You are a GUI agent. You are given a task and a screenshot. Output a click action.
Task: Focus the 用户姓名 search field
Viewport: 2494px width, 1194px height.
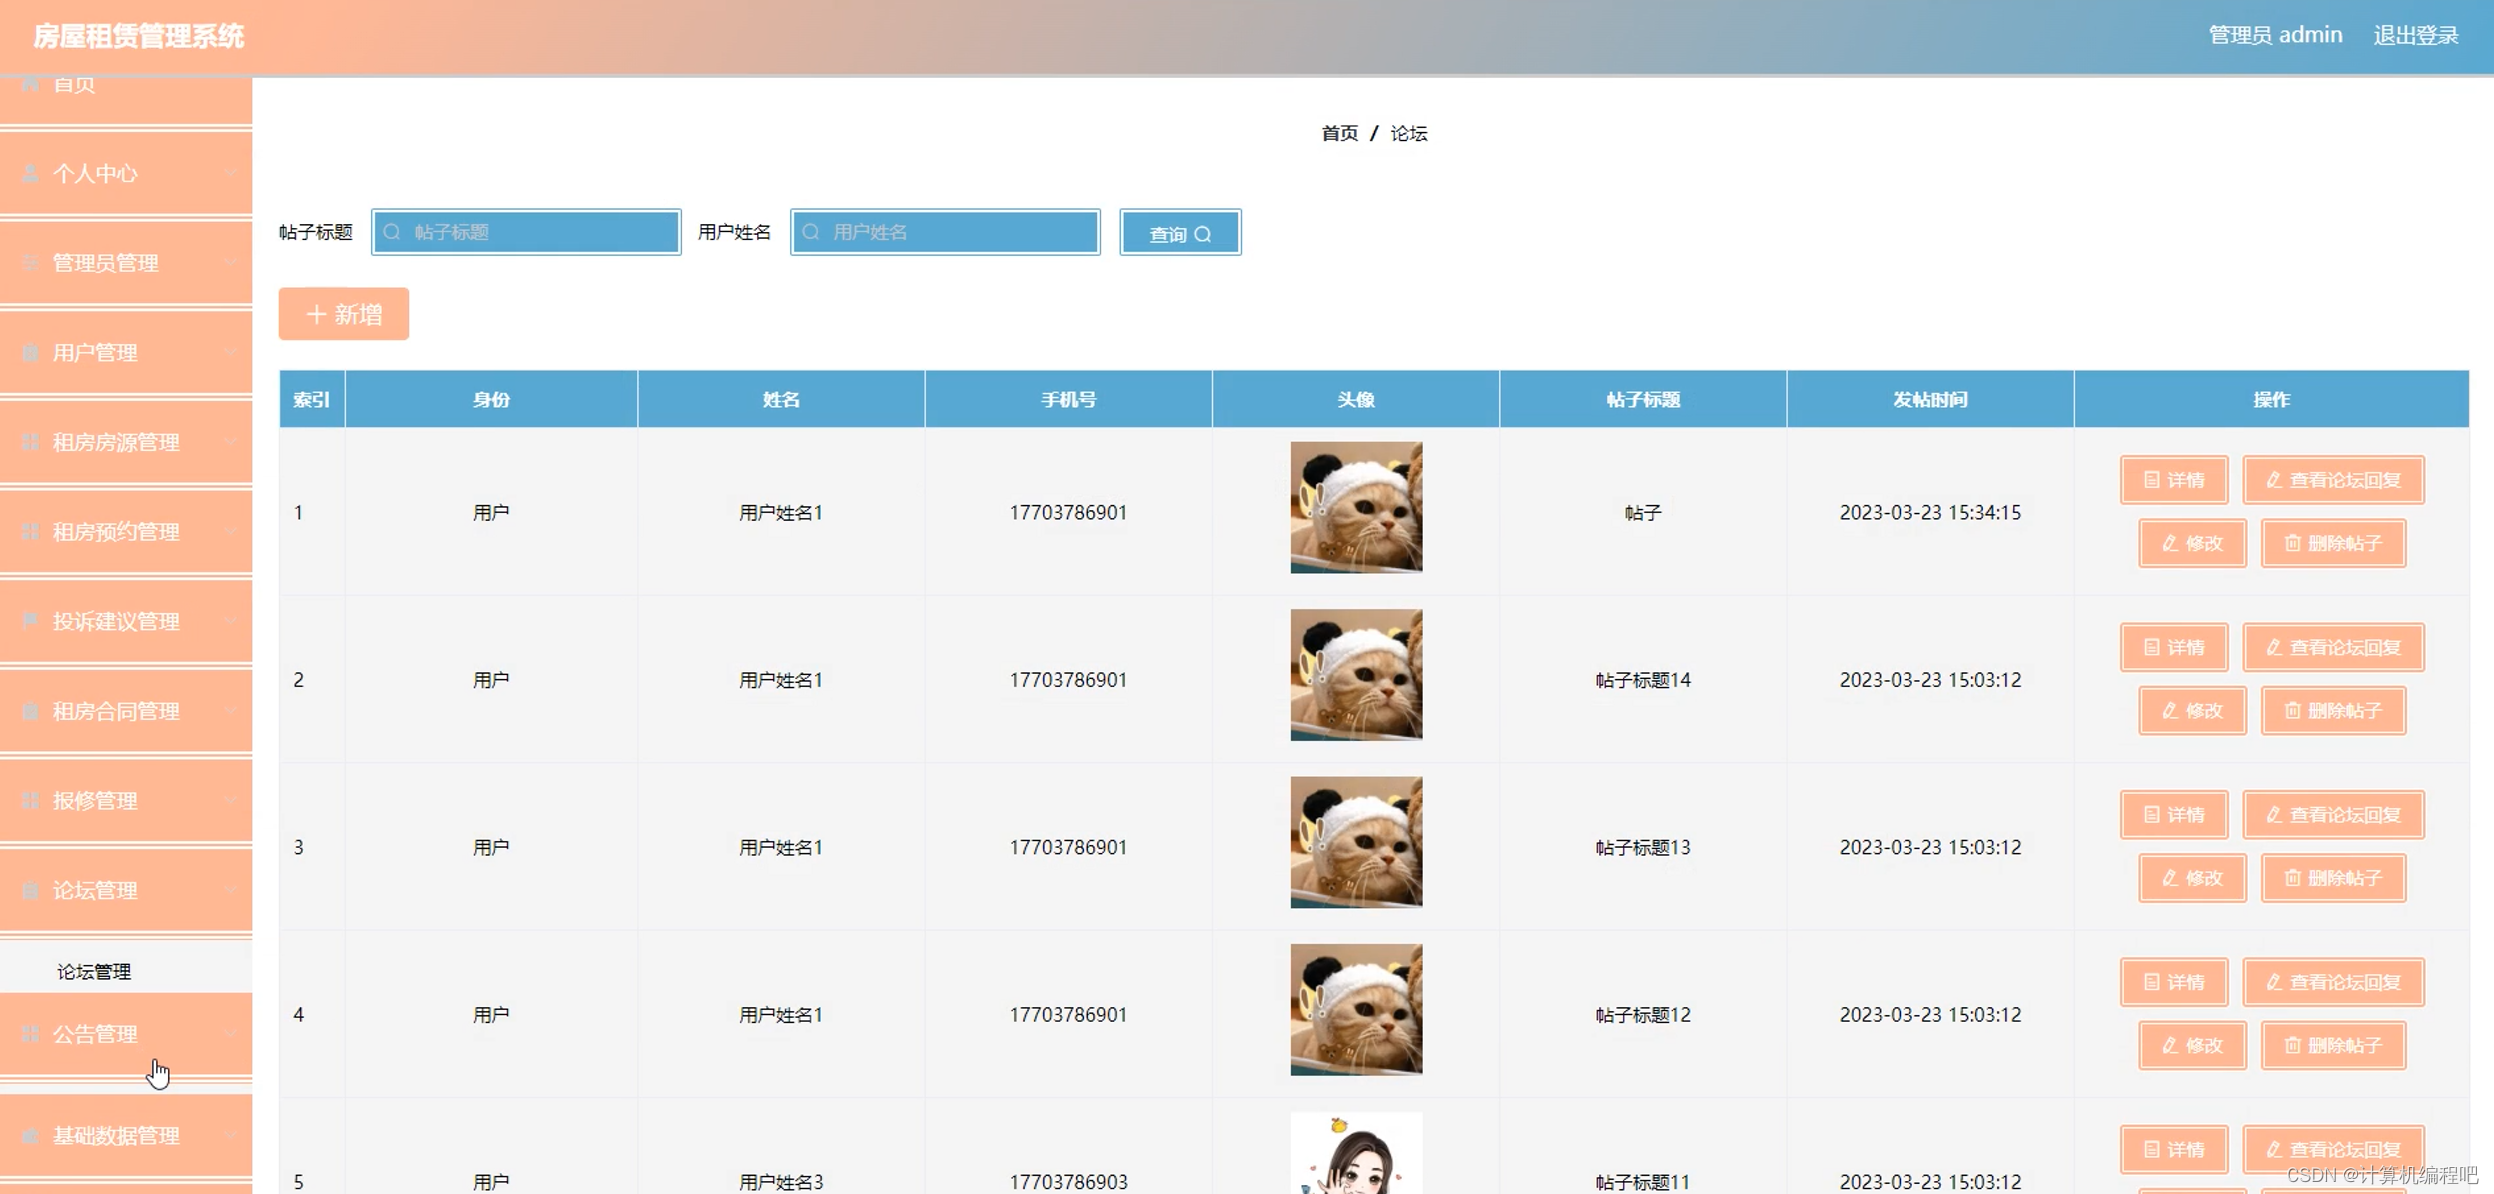pos(945,232)
